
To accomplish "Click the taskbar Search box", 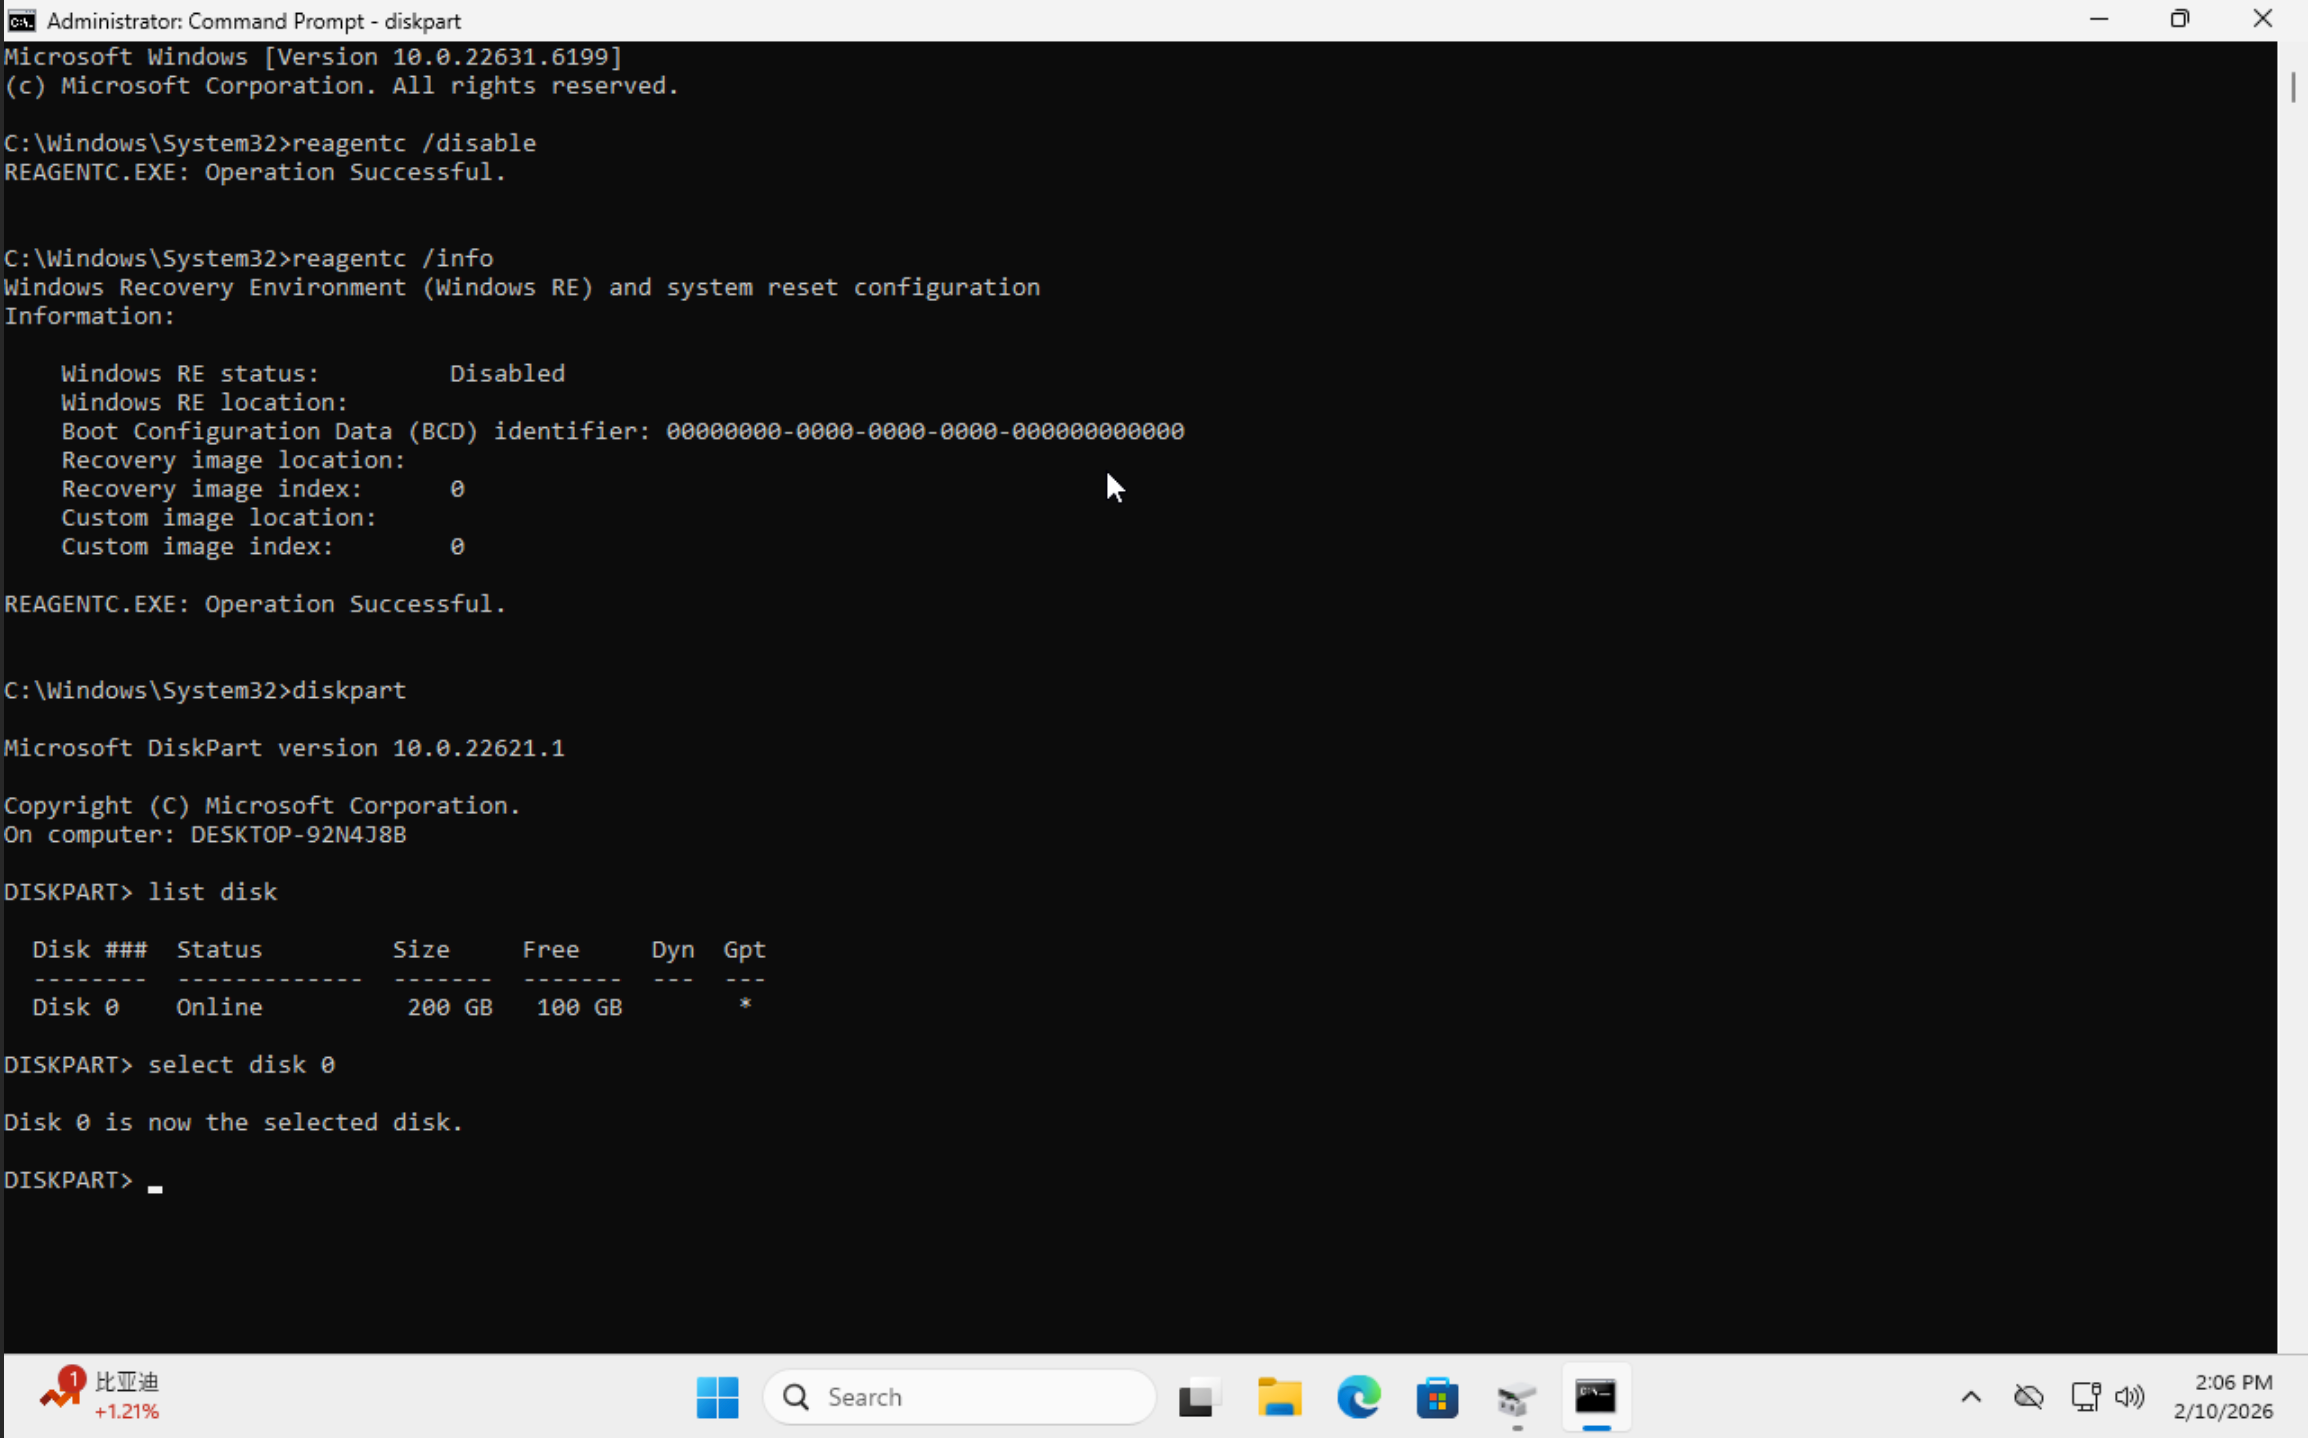I will click(958, 1397).
